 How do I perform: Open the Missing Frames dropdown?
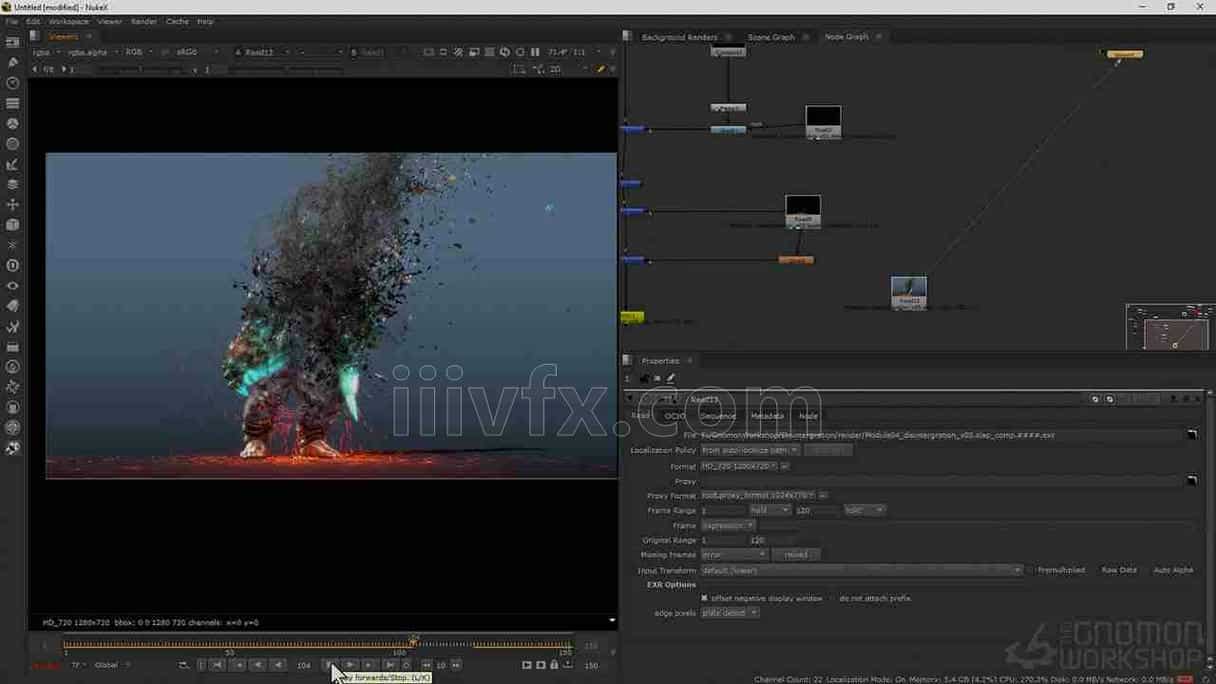coord(734,554)
